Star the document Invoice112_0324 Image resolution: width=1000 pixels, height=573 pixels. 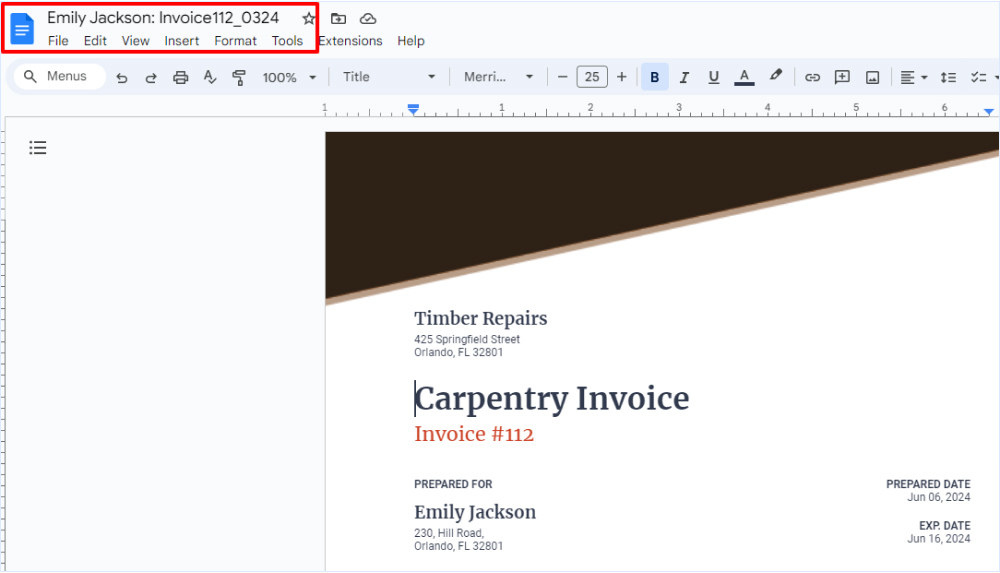pyautogui.click(x=309, y=19)
